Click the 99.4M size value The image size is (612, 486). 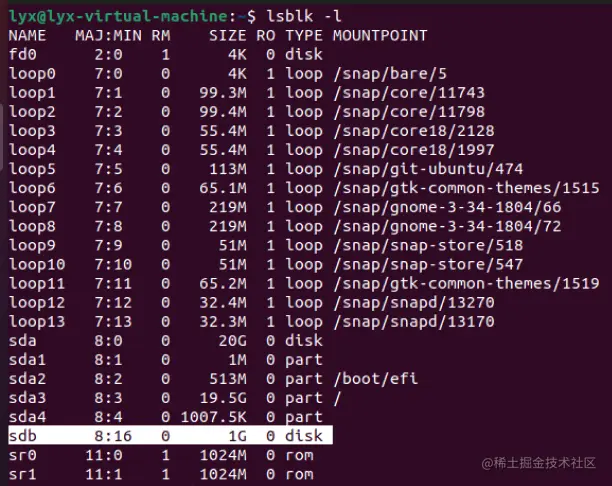tap(223, 112)
